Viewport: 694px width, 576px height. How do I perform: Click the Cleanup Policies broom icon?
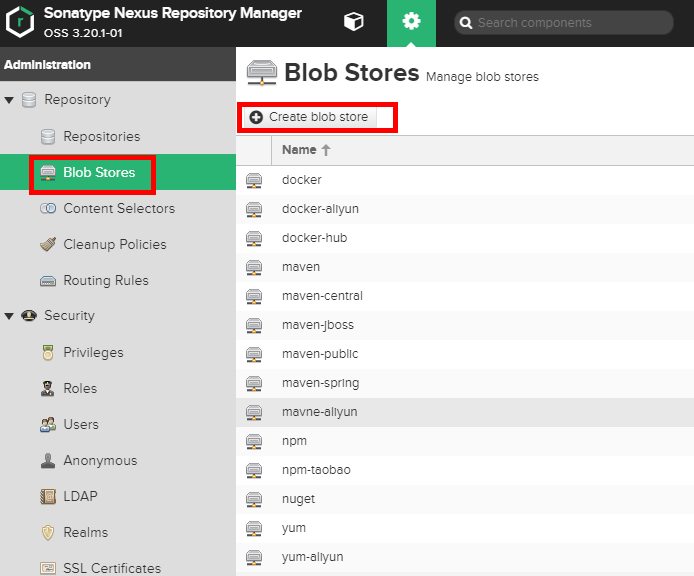click(48, 244)
